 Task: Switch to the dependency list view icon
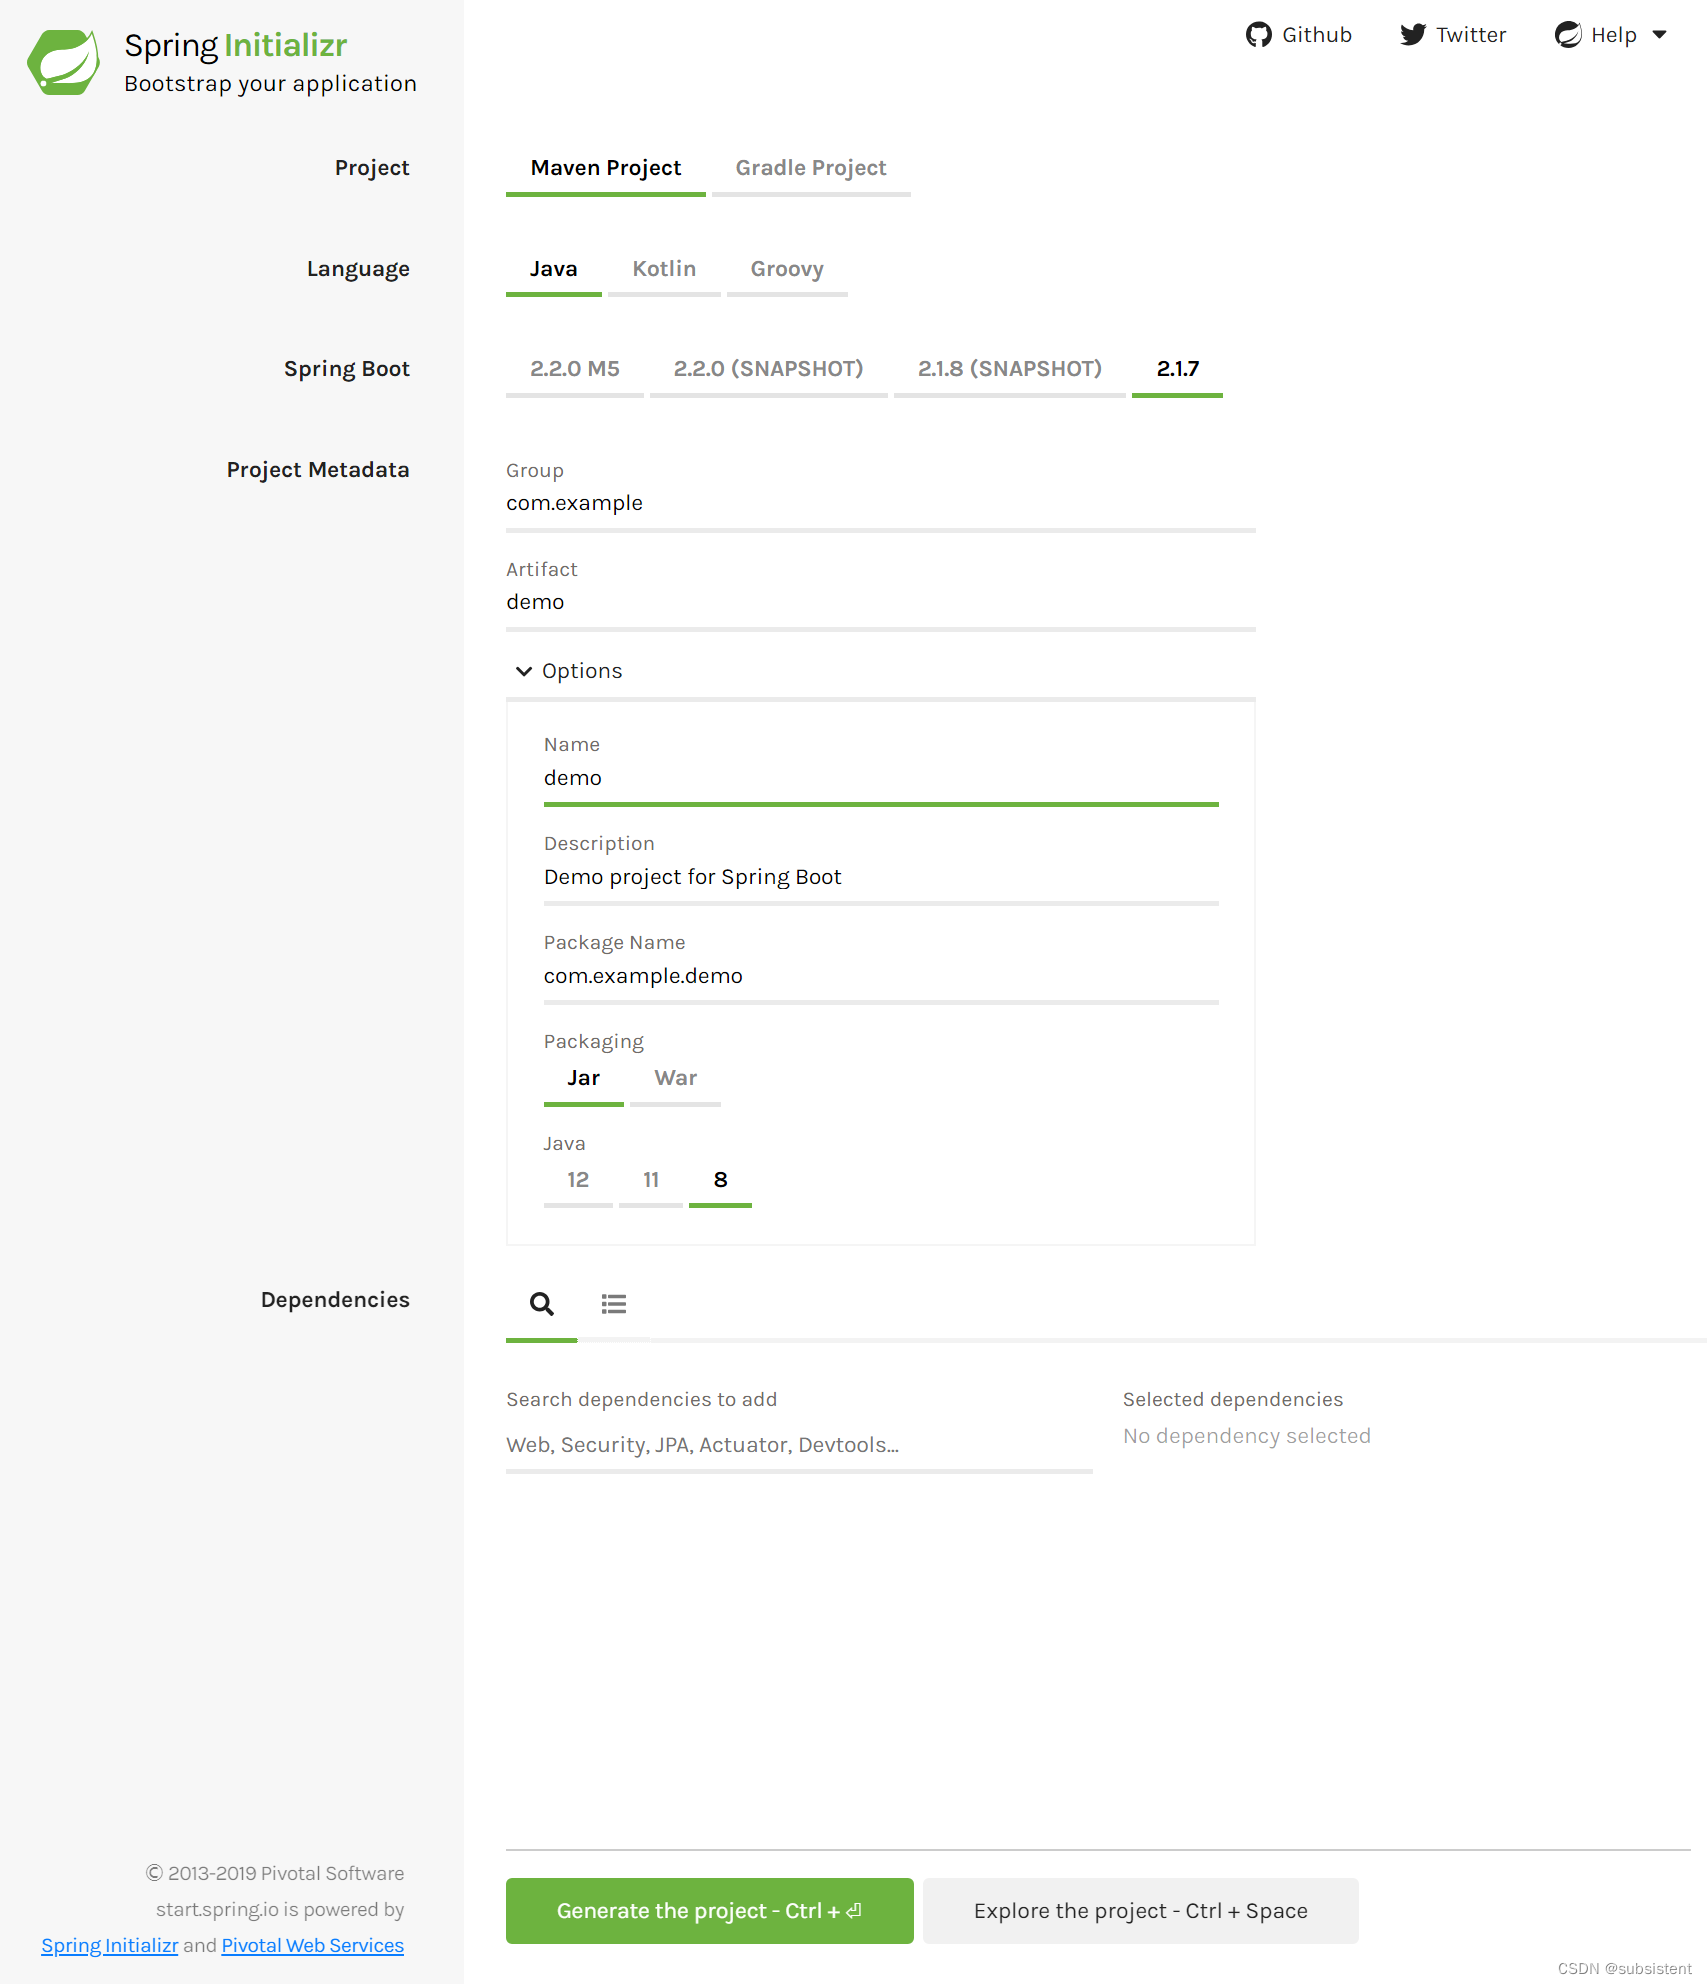(613, 1303)
